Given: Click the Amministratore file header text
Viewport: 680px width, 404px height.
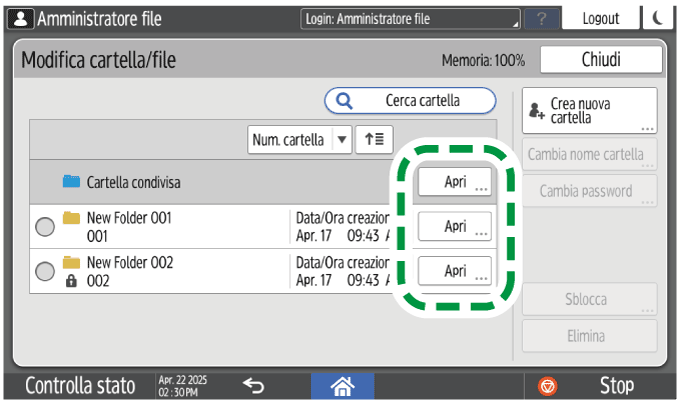Looking at the screenshot, I should (x=99, y=19).
